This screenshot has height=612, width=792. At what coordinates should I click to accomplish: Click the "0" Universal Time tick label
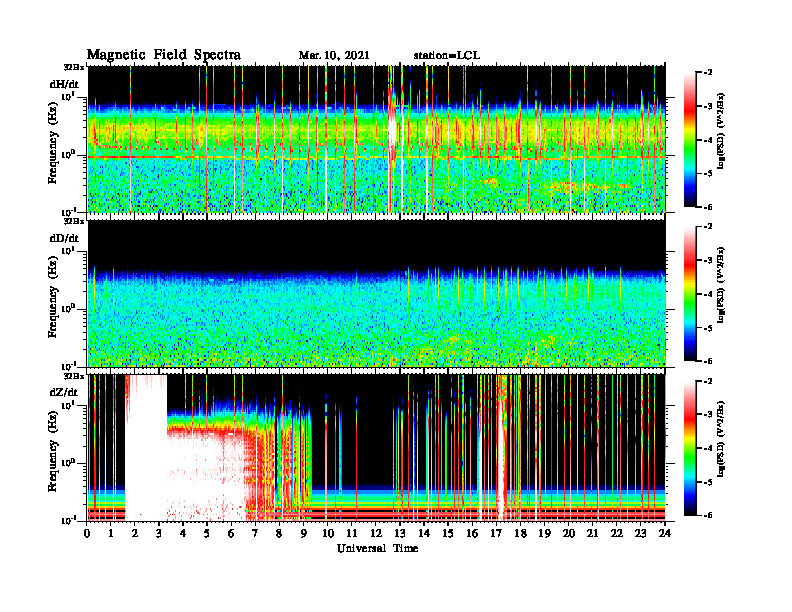coord(87,533)
